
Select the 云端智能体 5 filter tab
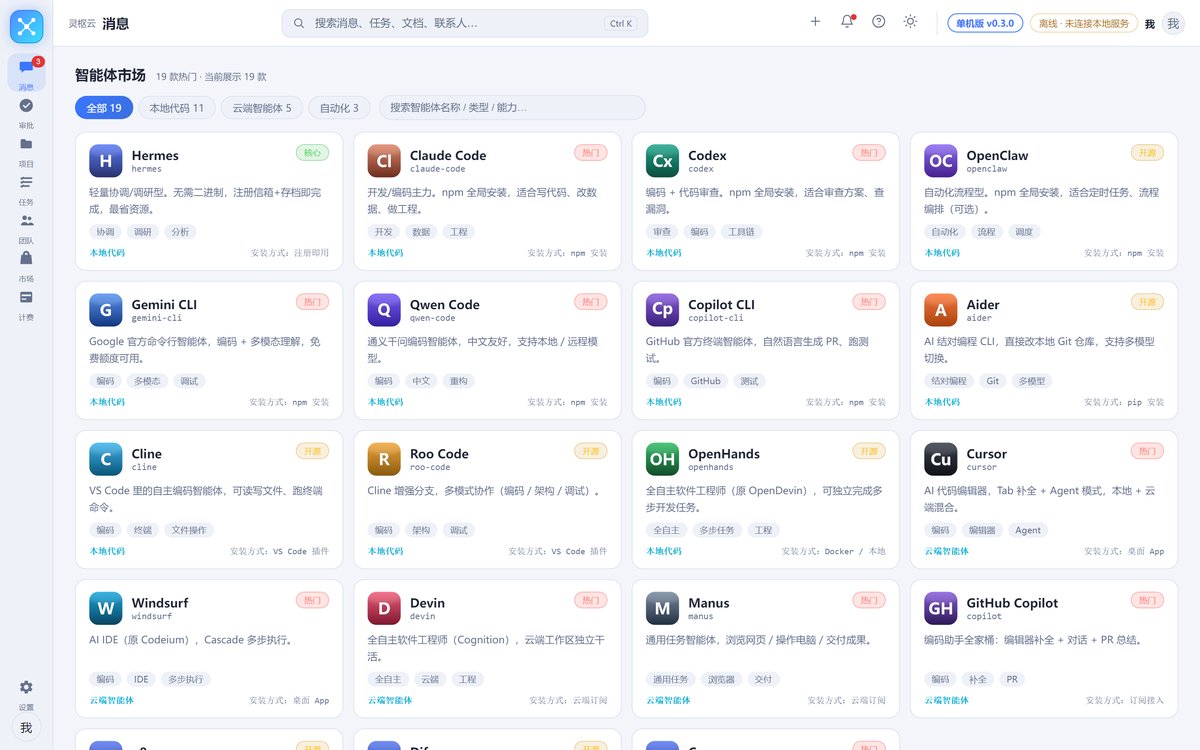point(262,108)
